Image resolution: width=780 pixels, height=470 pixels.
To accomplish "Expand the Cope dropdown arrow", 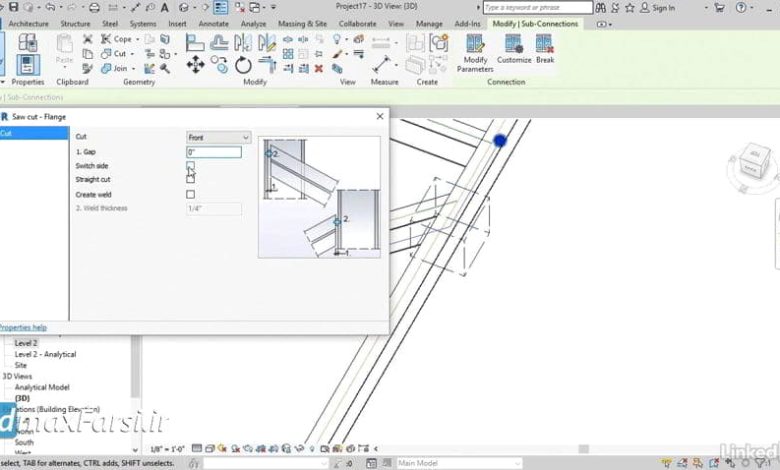I will pos(138,39).
